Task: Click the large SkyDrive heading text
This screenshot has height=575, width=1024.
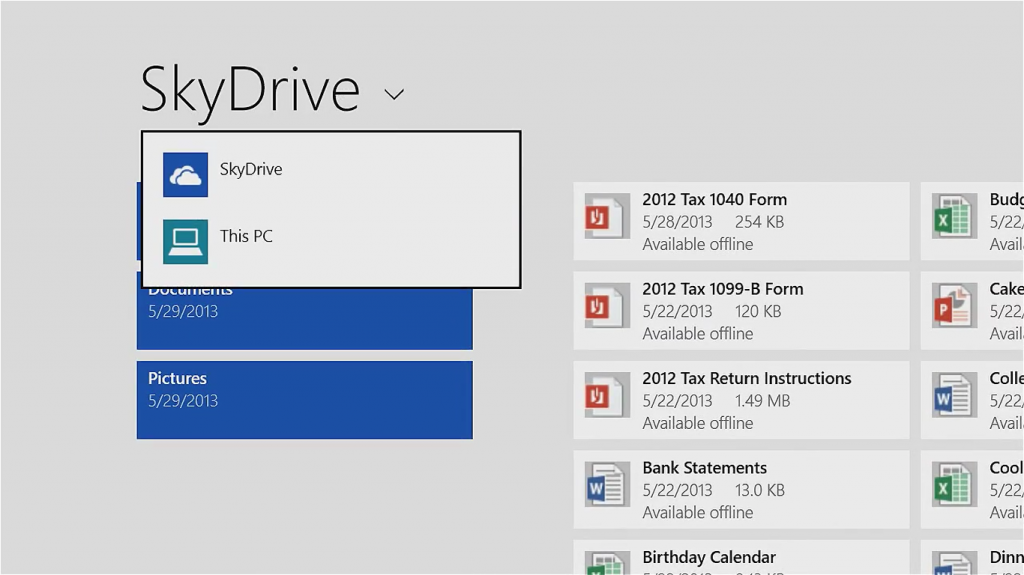Action: [250, 90]
